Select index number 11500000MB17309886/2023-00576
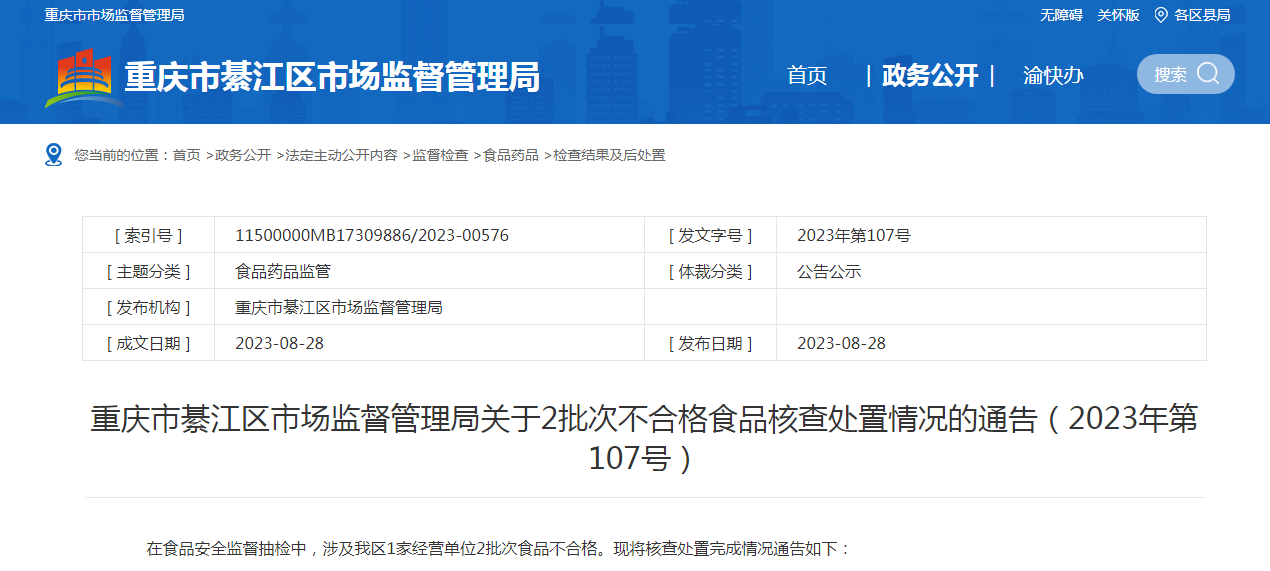Viewport: 1270px width, 571px height. click(372, 236)
